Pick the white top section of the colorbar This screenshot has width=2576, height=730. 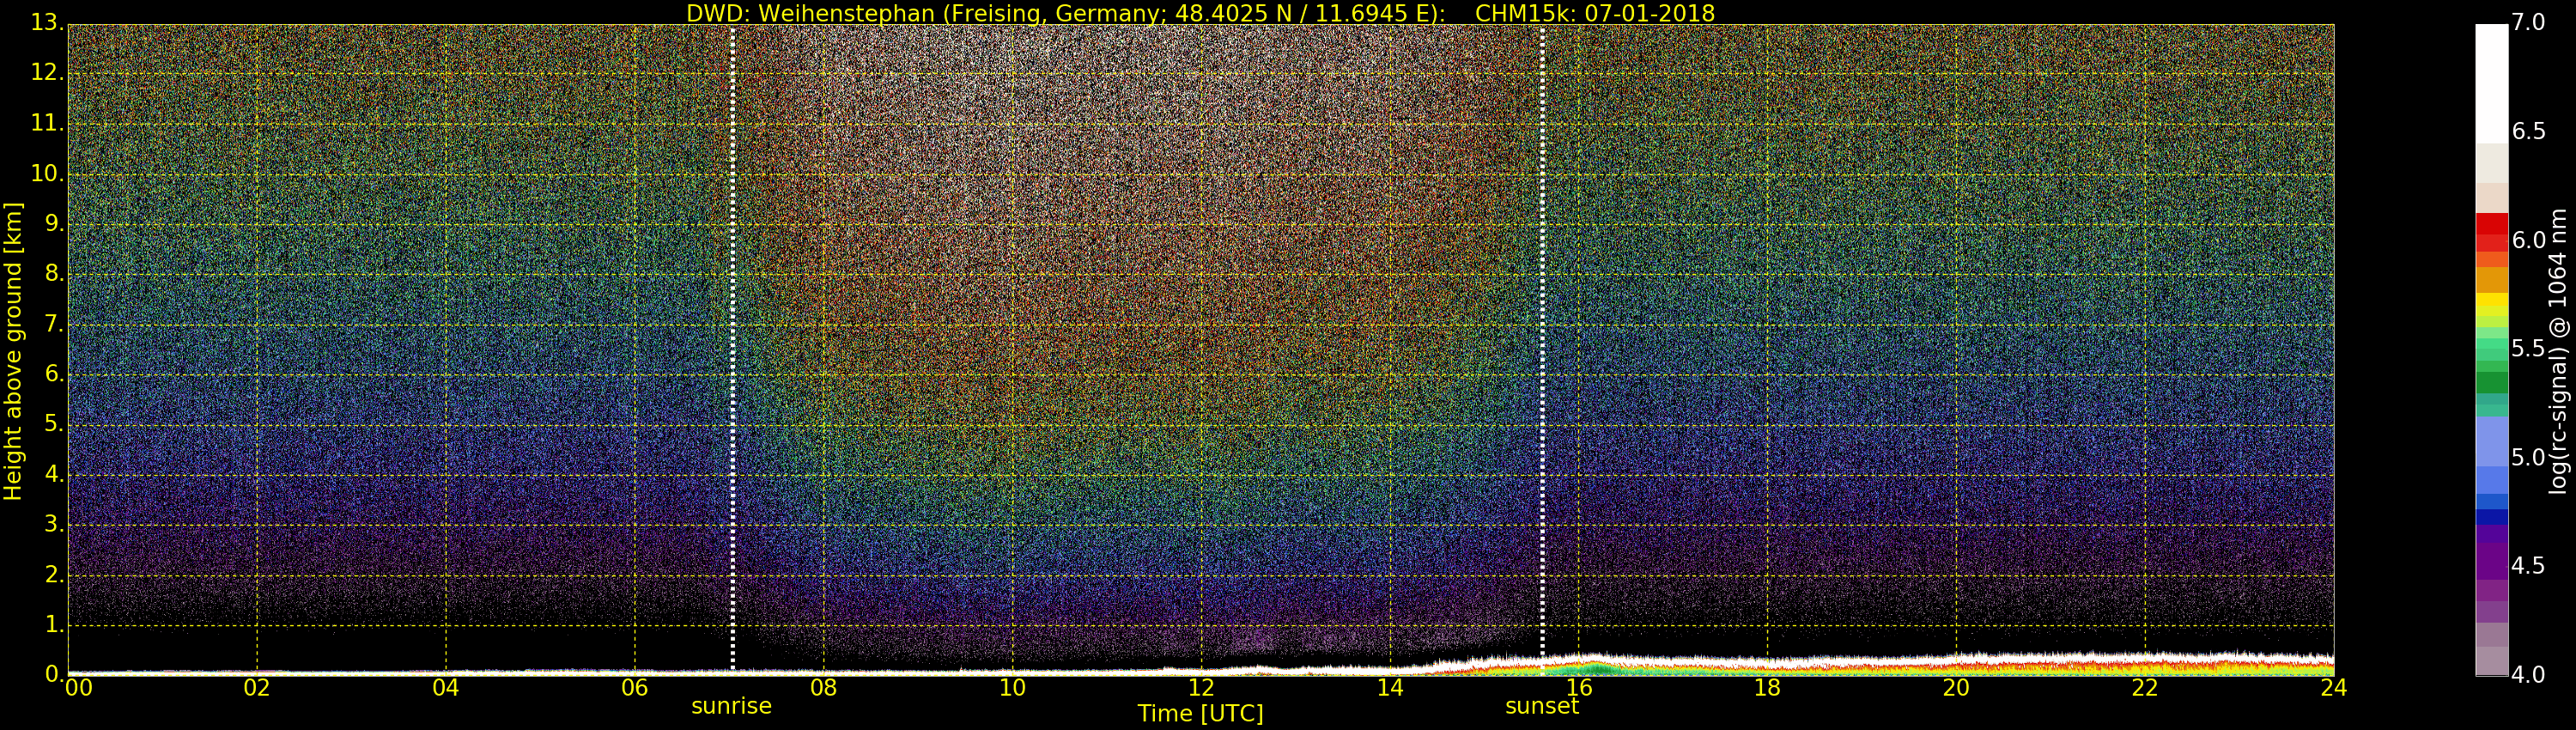pyautogui.click(x=2491, y=80)
